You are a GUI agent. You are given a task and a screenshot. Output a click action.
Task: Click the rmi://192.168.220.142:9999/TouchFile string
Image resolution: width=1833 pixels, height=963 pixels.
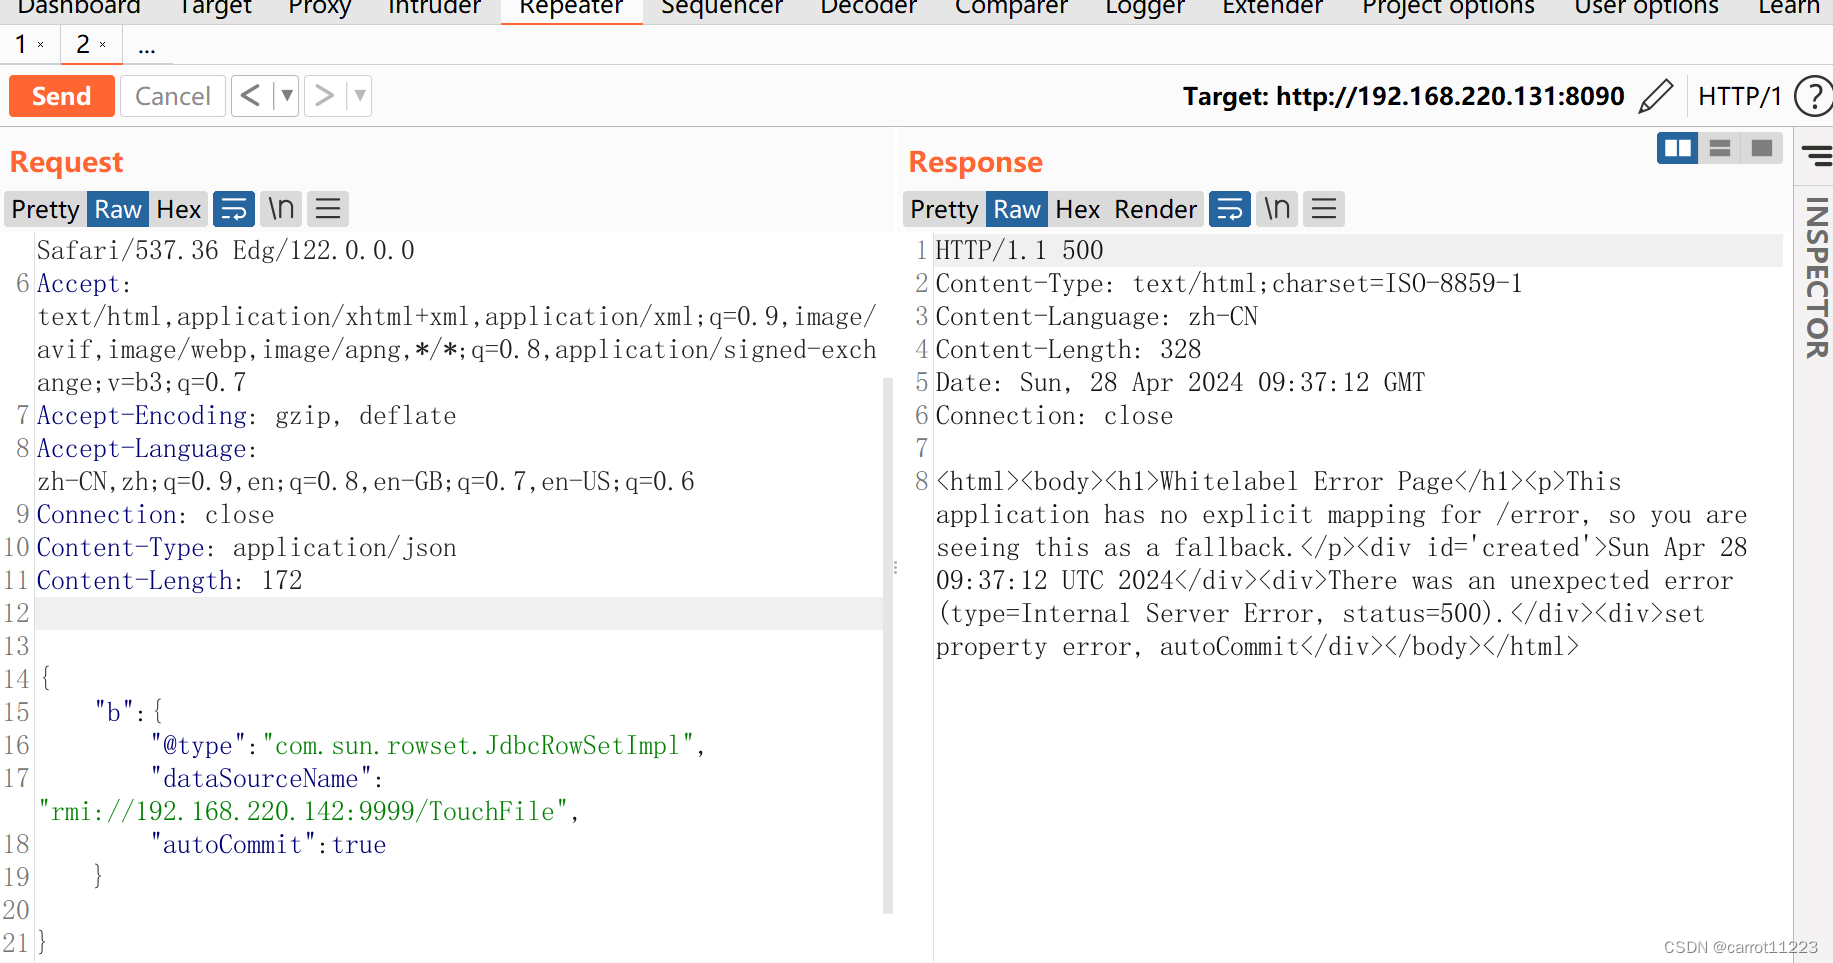tap(304, 812)
